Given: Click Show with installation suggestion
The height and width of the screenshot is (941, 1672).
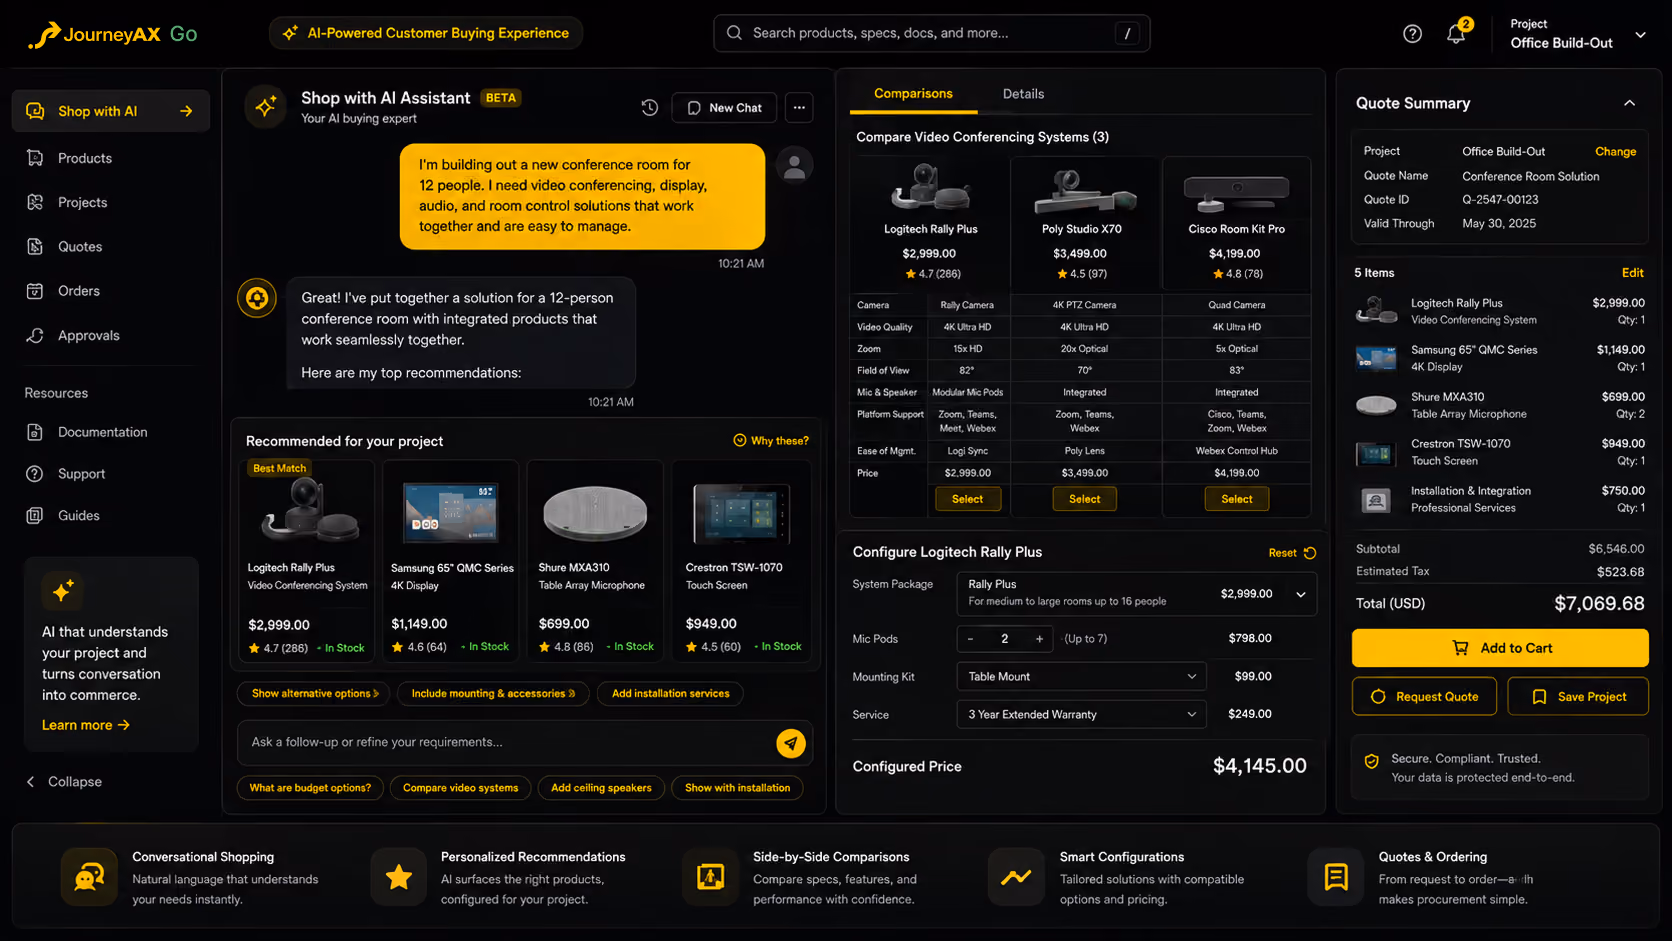Looking at the screenshot, I should click(737, 788).
